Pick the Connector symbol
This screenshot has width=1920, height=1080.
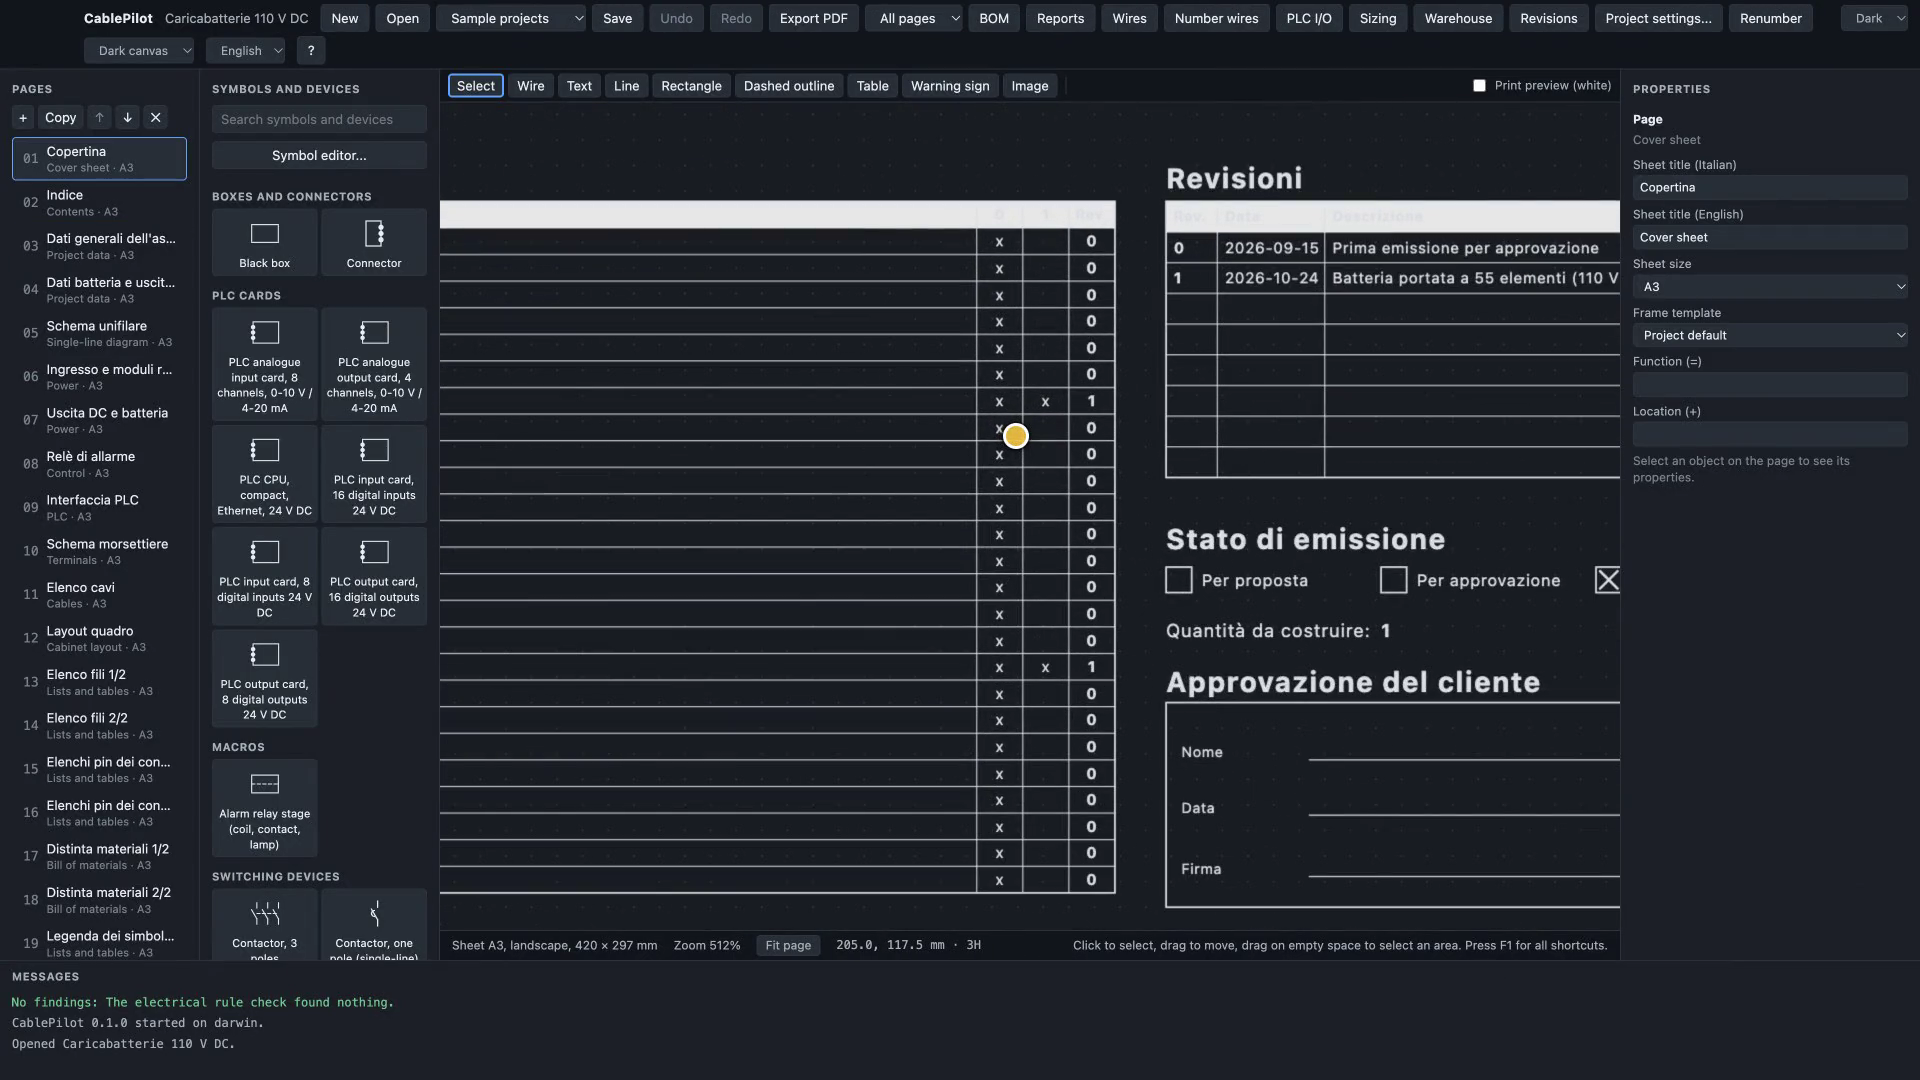tap(374, 243)
